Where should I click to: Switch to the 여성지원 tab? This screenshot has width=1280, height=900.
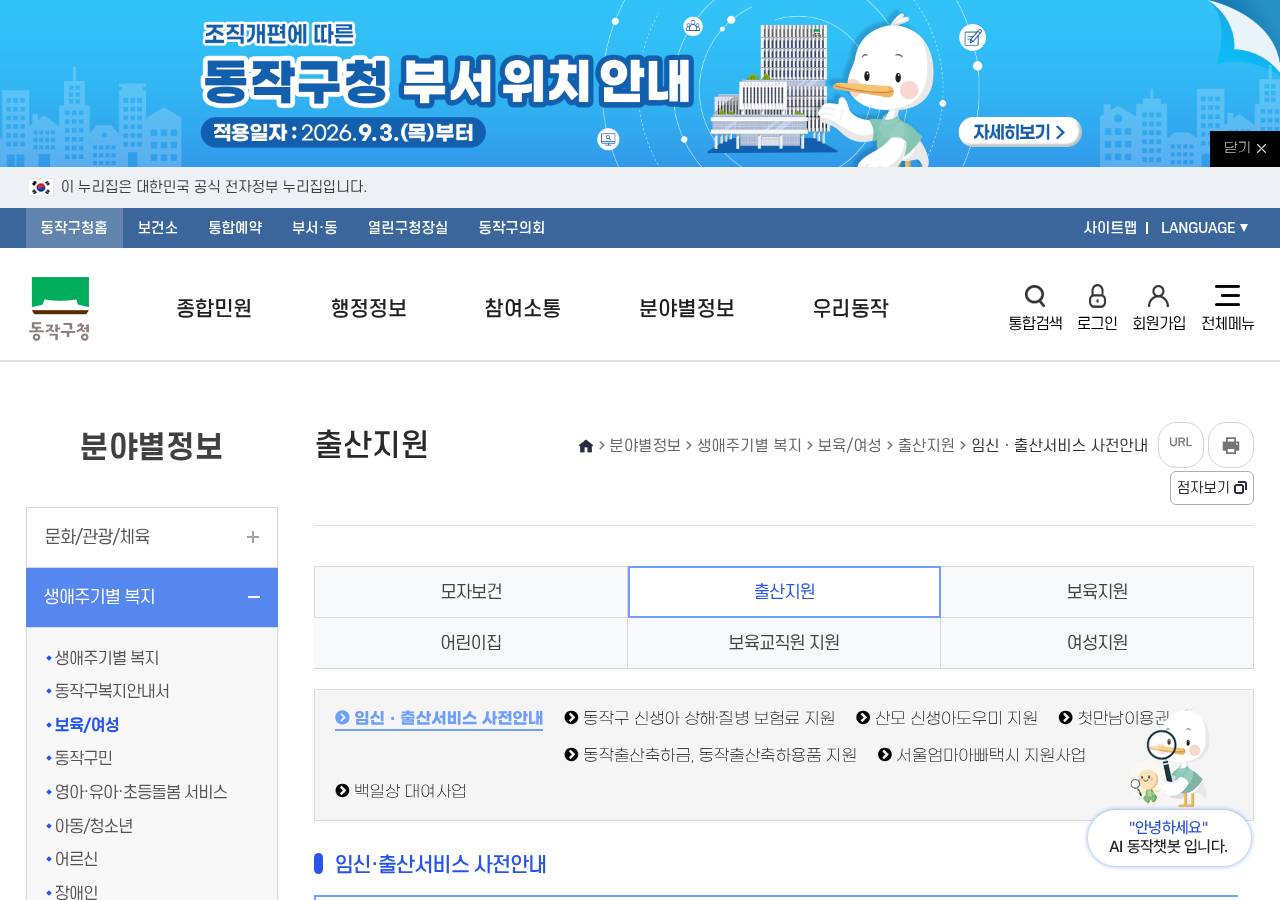(x=1097, y=643)
